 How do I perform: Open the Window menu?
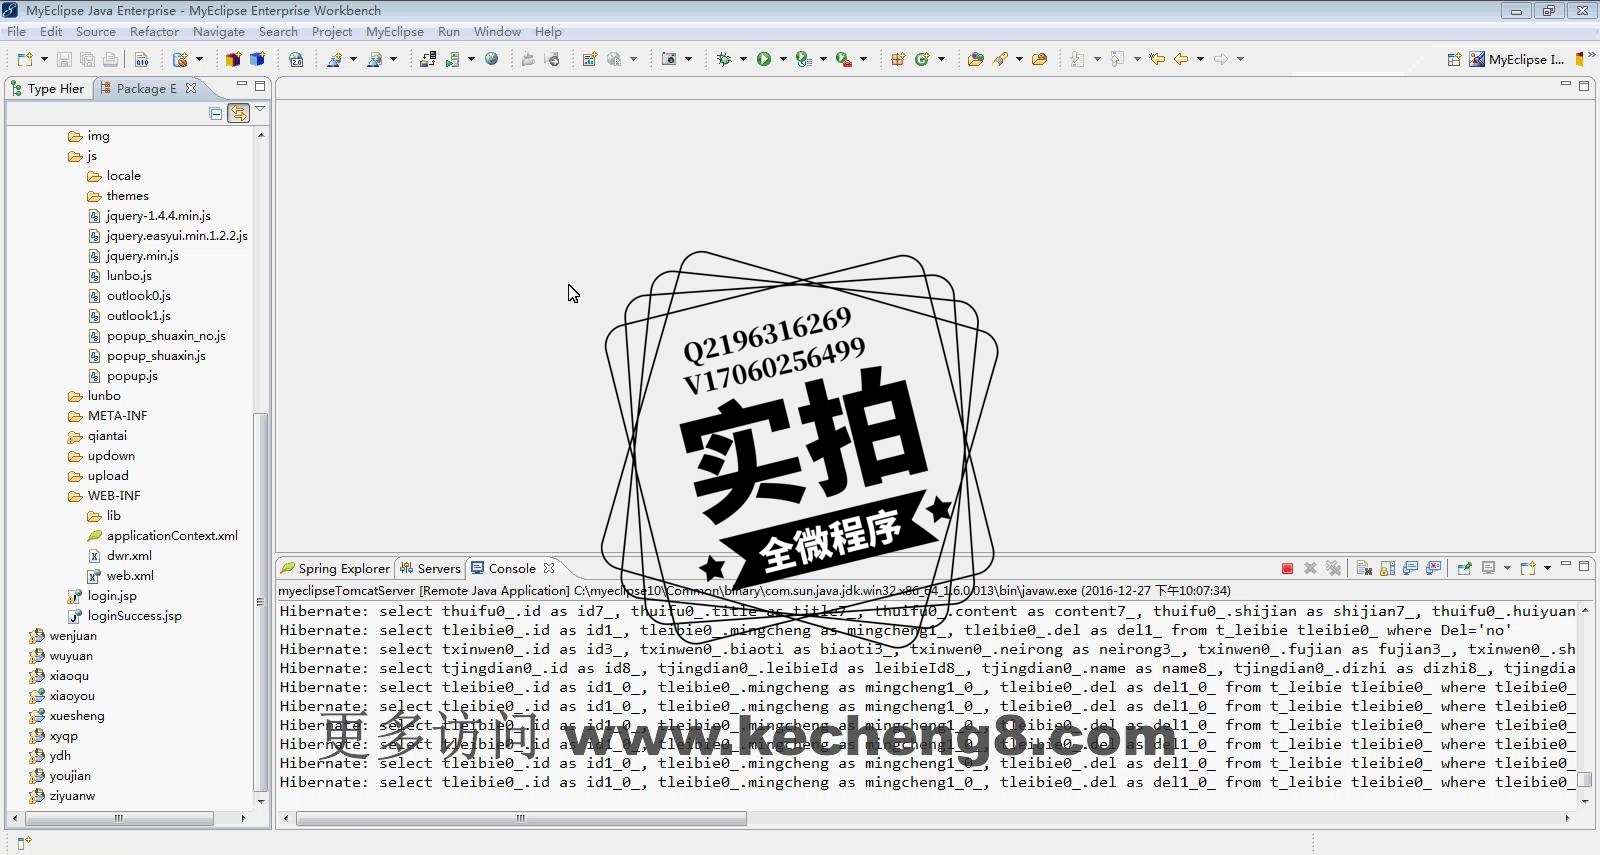(497, 31)
